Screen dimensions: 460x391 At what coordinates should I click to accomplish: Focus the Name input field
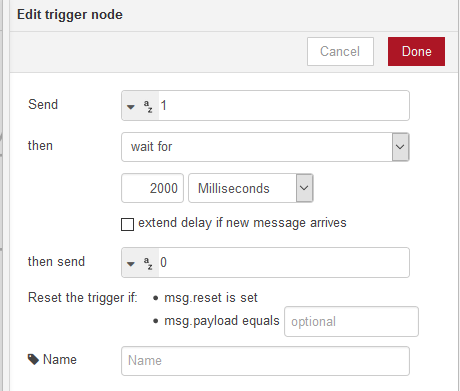[x=265, y=361]
